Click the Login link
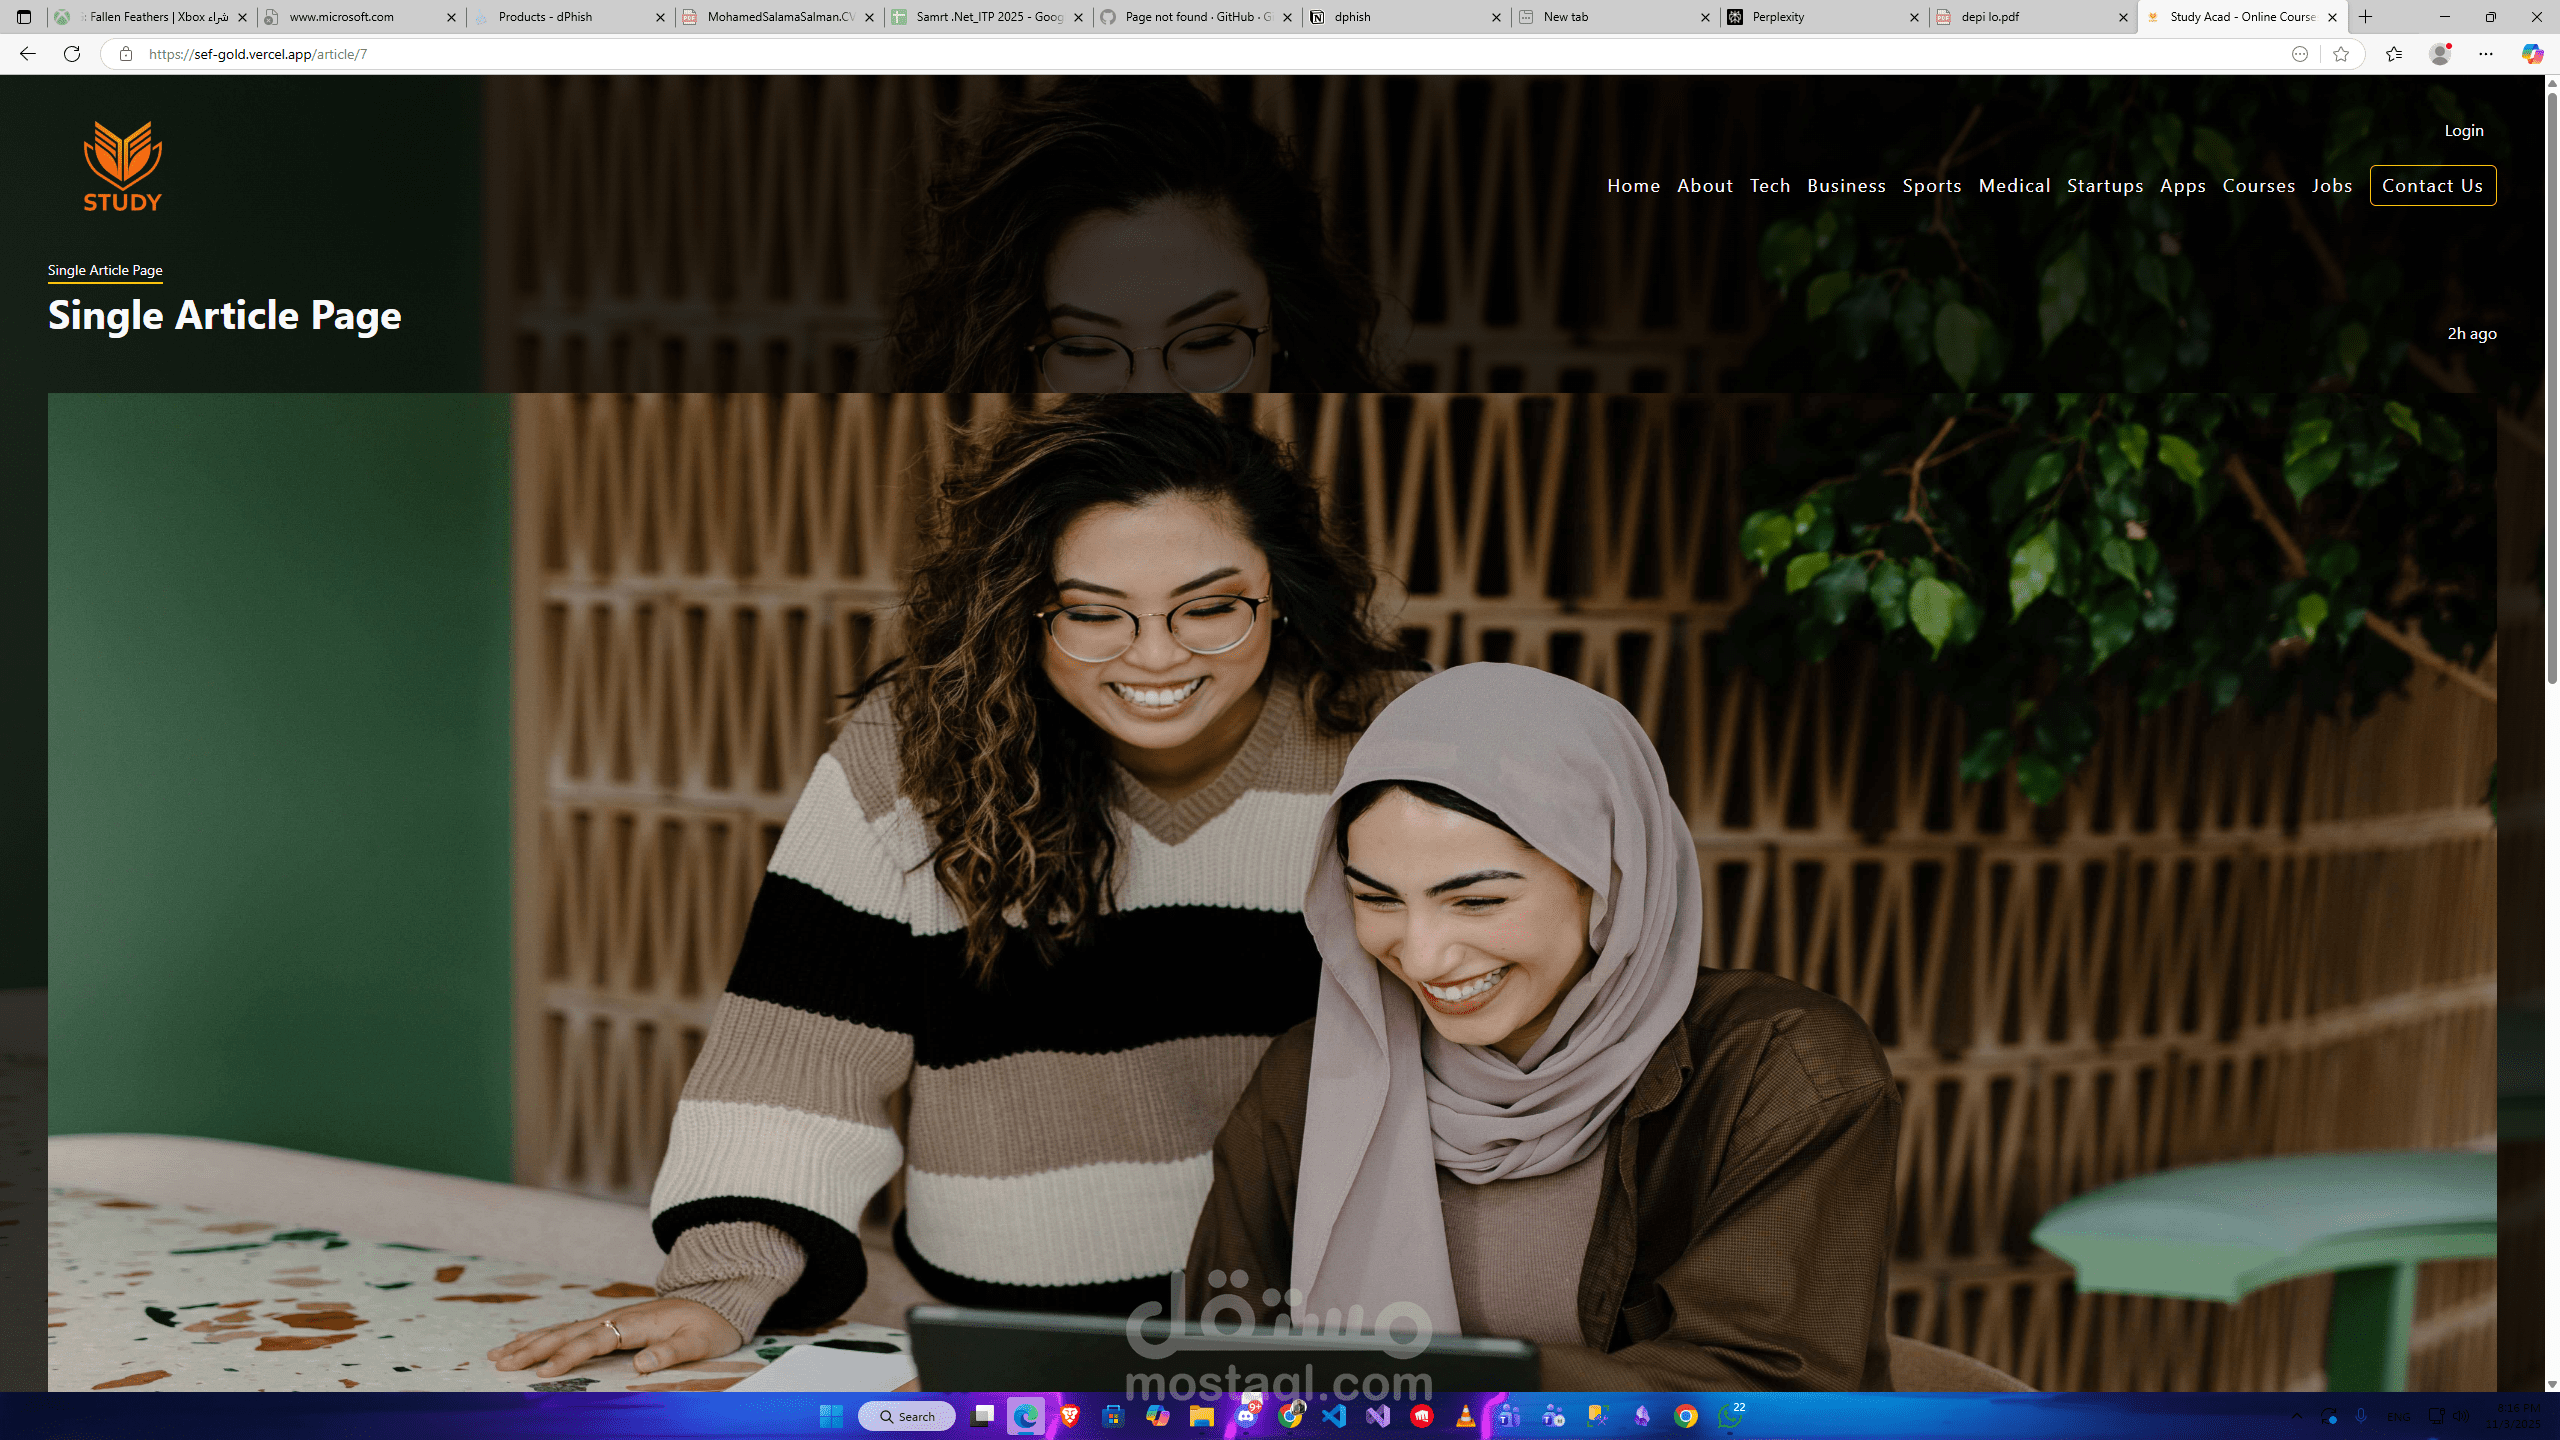The image size is (2560, 1440). tap(2463, 130)
